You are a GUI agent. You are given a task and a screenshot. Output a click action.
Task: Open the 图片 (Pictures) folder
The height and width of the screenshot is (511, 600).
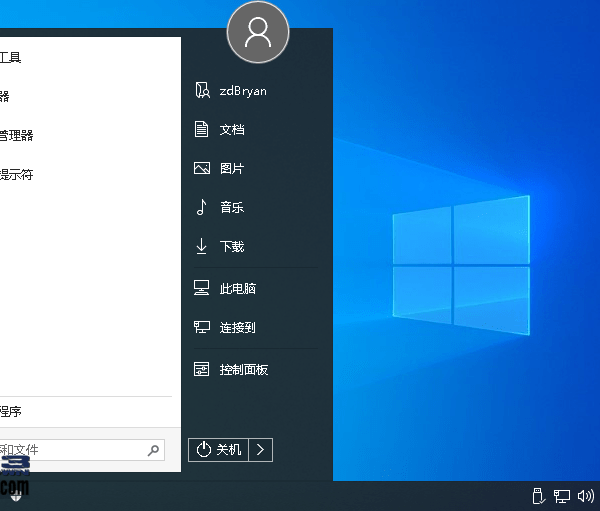(x=232, y=169)
